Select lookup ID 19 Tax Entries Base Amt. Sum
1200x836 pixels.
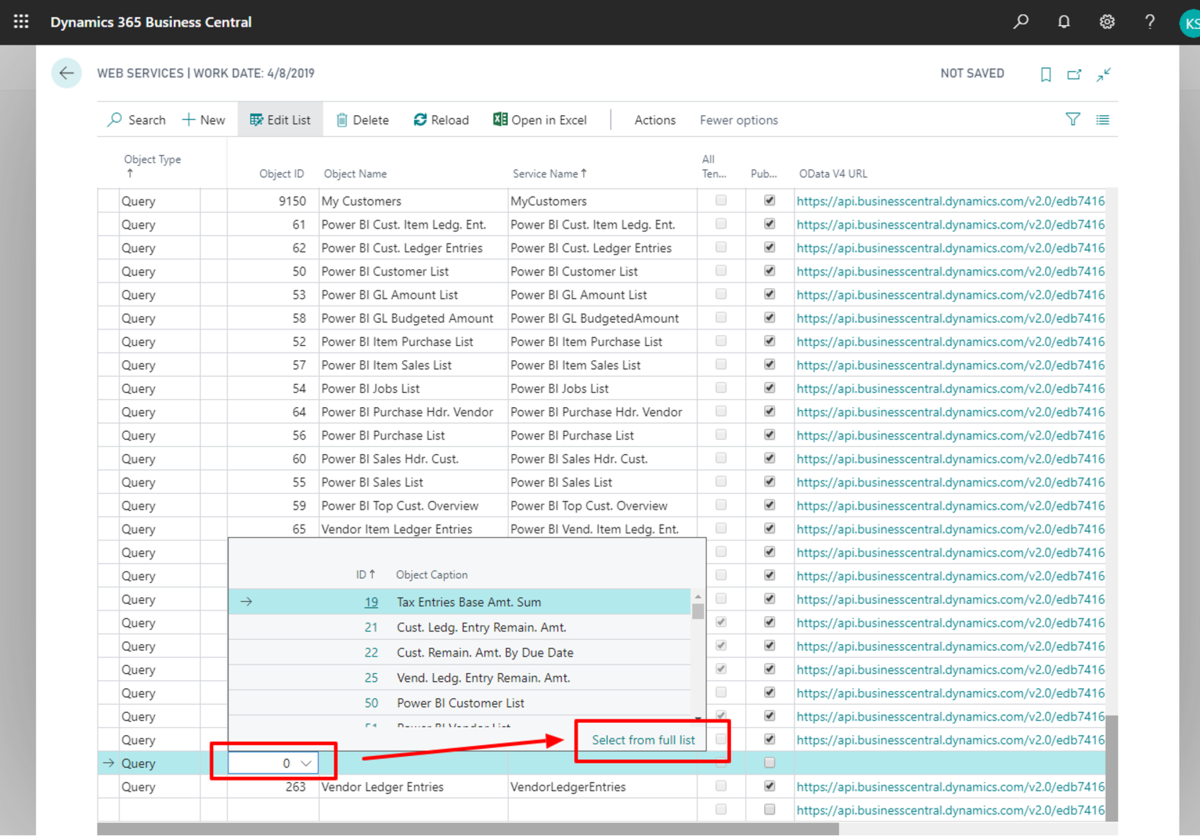click(460, 602)
